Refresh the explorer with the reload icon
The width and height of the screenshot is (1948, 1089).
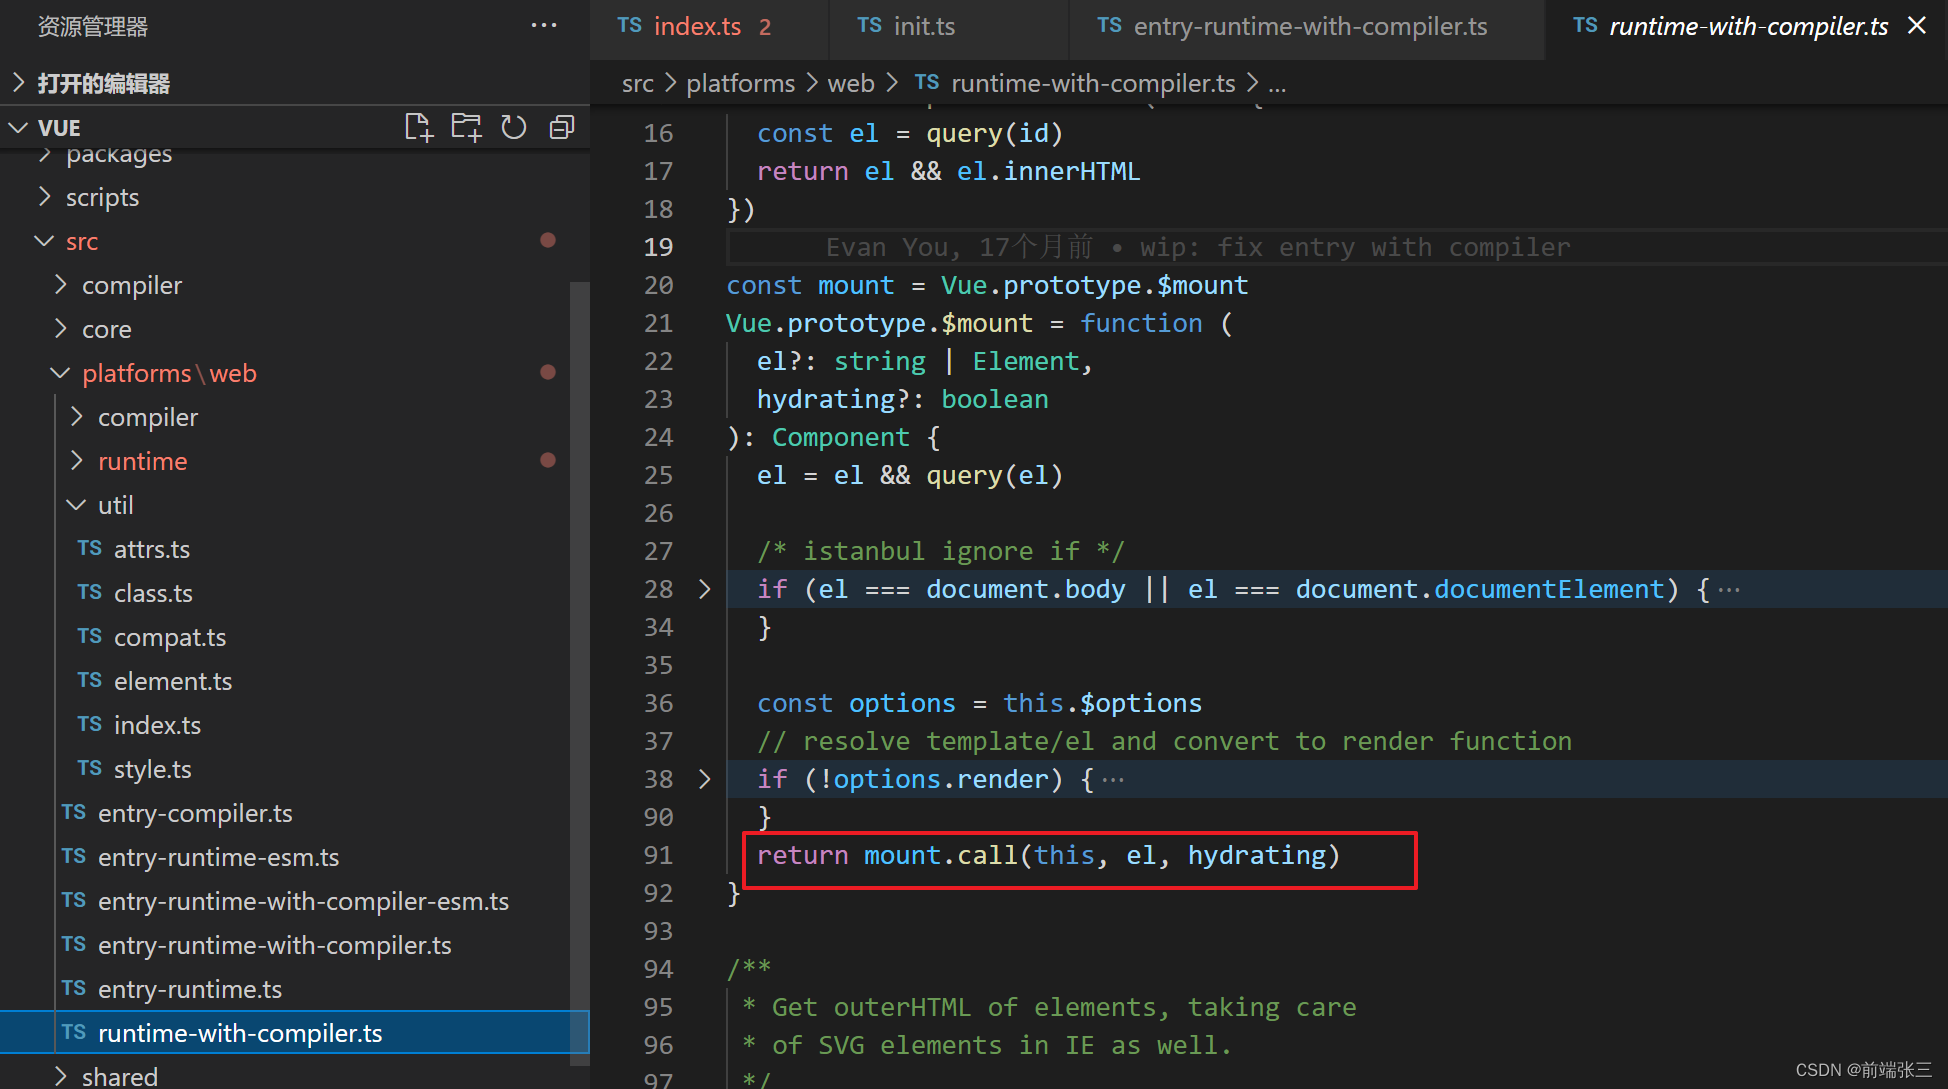click(514, 128)
